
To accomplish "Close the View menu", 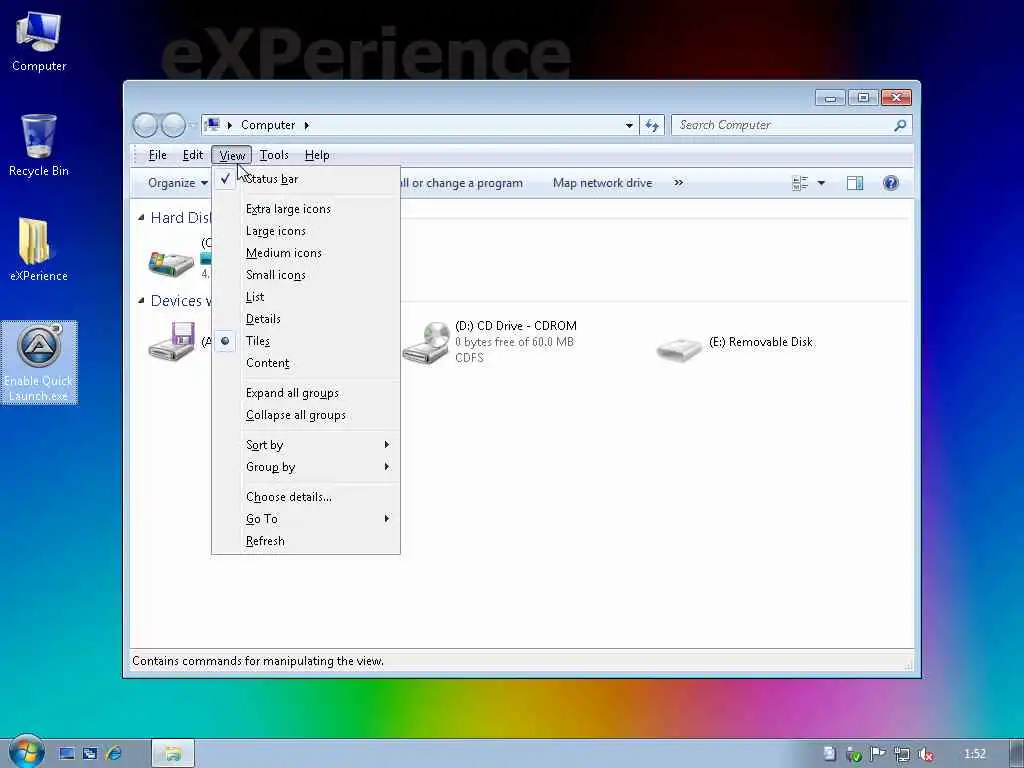I will click(232, 155).
